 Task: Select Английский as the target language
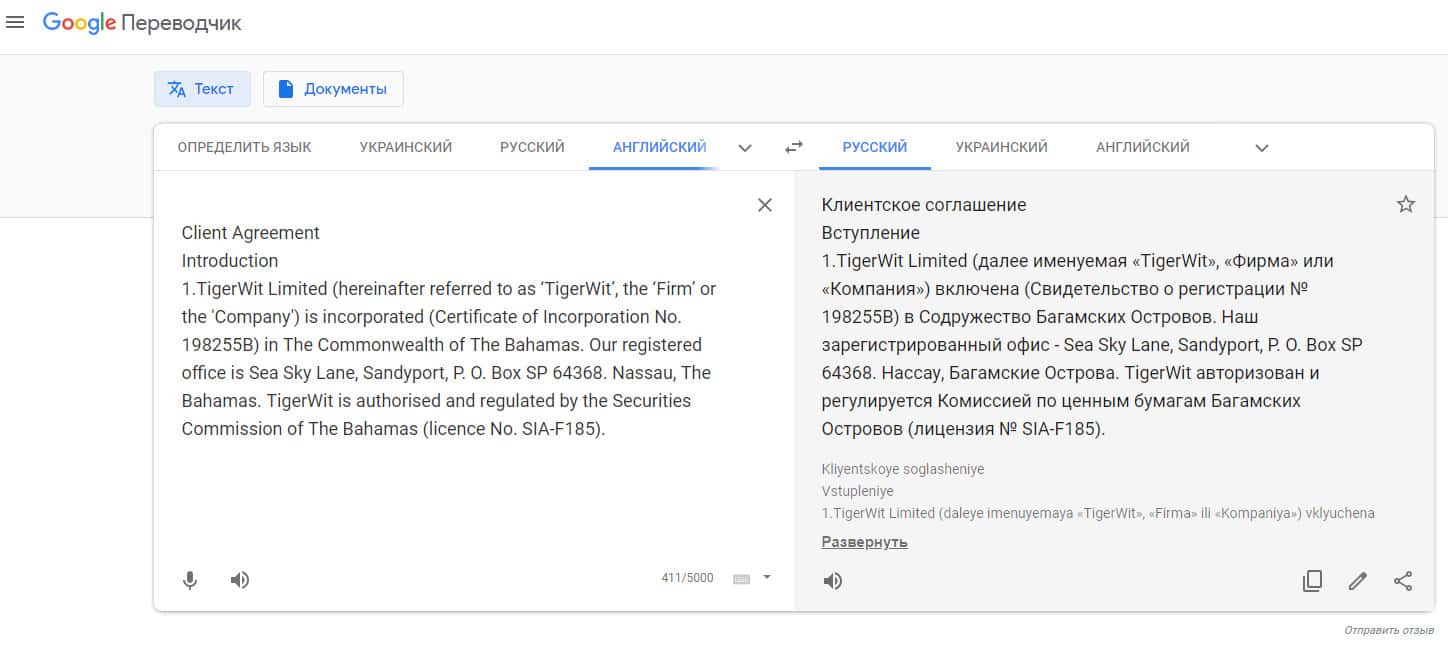[1142, 147]
